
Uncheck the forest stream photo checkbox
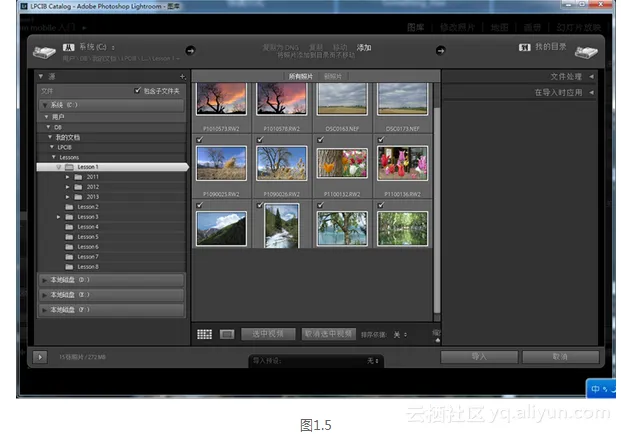[260, 205]
